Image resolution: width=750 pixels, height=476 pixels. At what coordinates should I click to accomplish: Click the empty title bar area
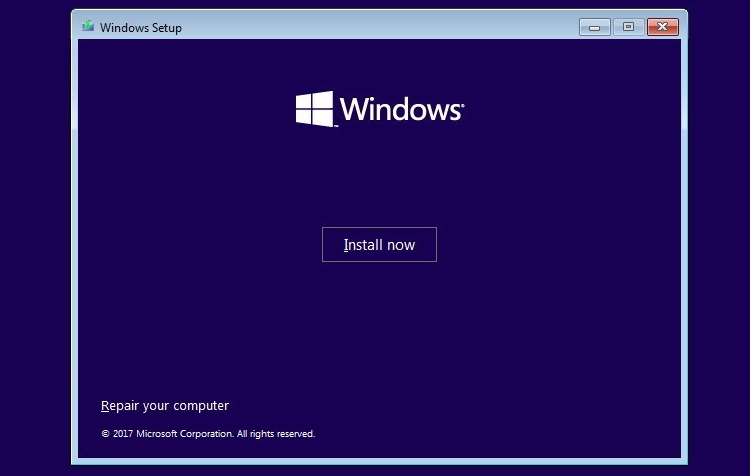pos(380,27)
